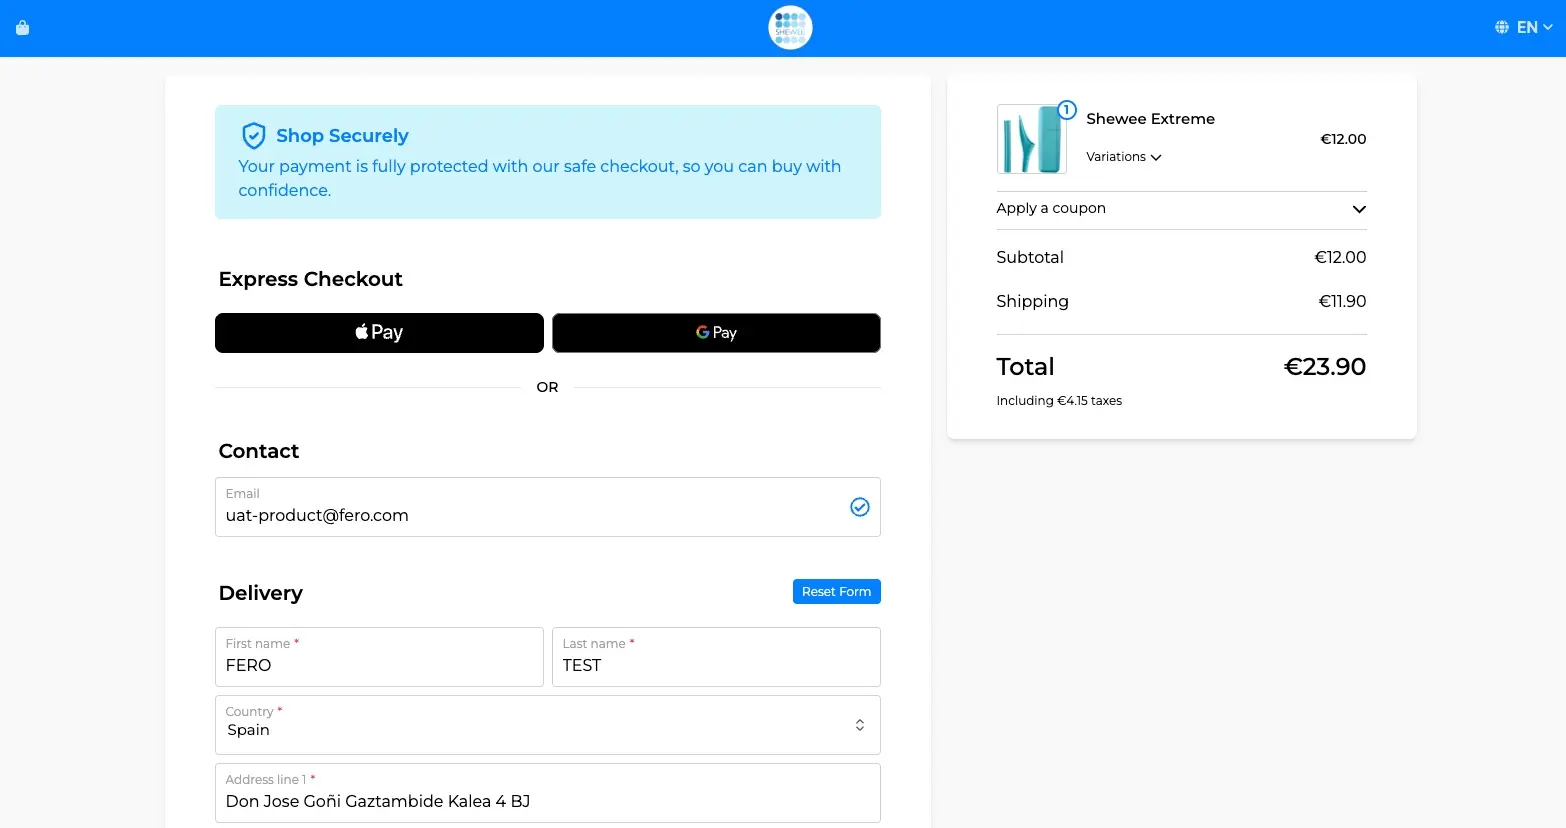Screen dimensions: 1566x828
Task: Click the Shewee Extreme product name
Action: click(1150, 119)
